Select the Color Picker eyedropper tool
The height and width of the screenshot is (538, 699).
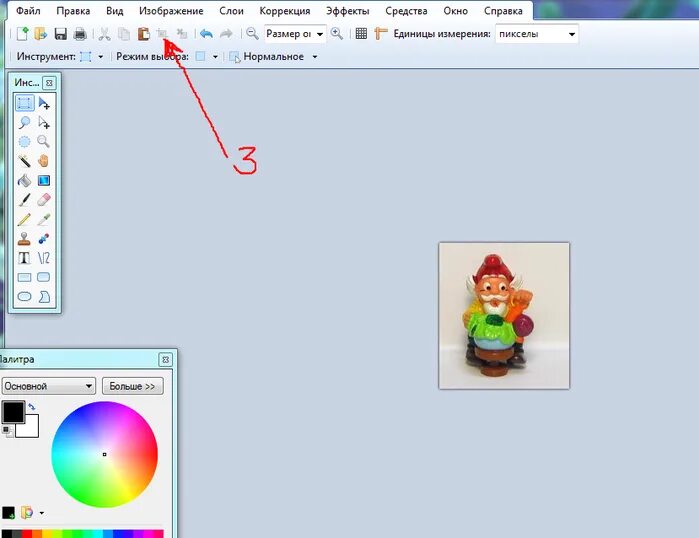pyautogui.click(x=44, y=219)
